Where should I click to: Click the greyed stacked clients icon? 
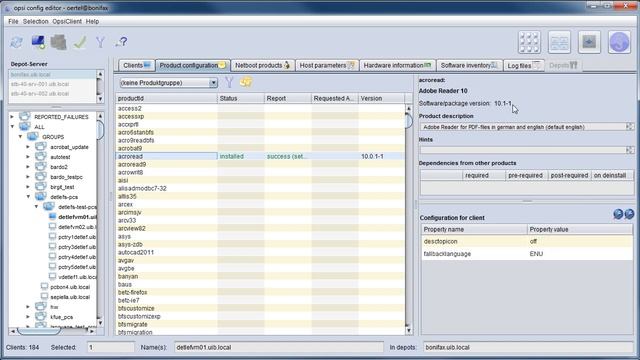pyautogui.click(x=59, y=42)
